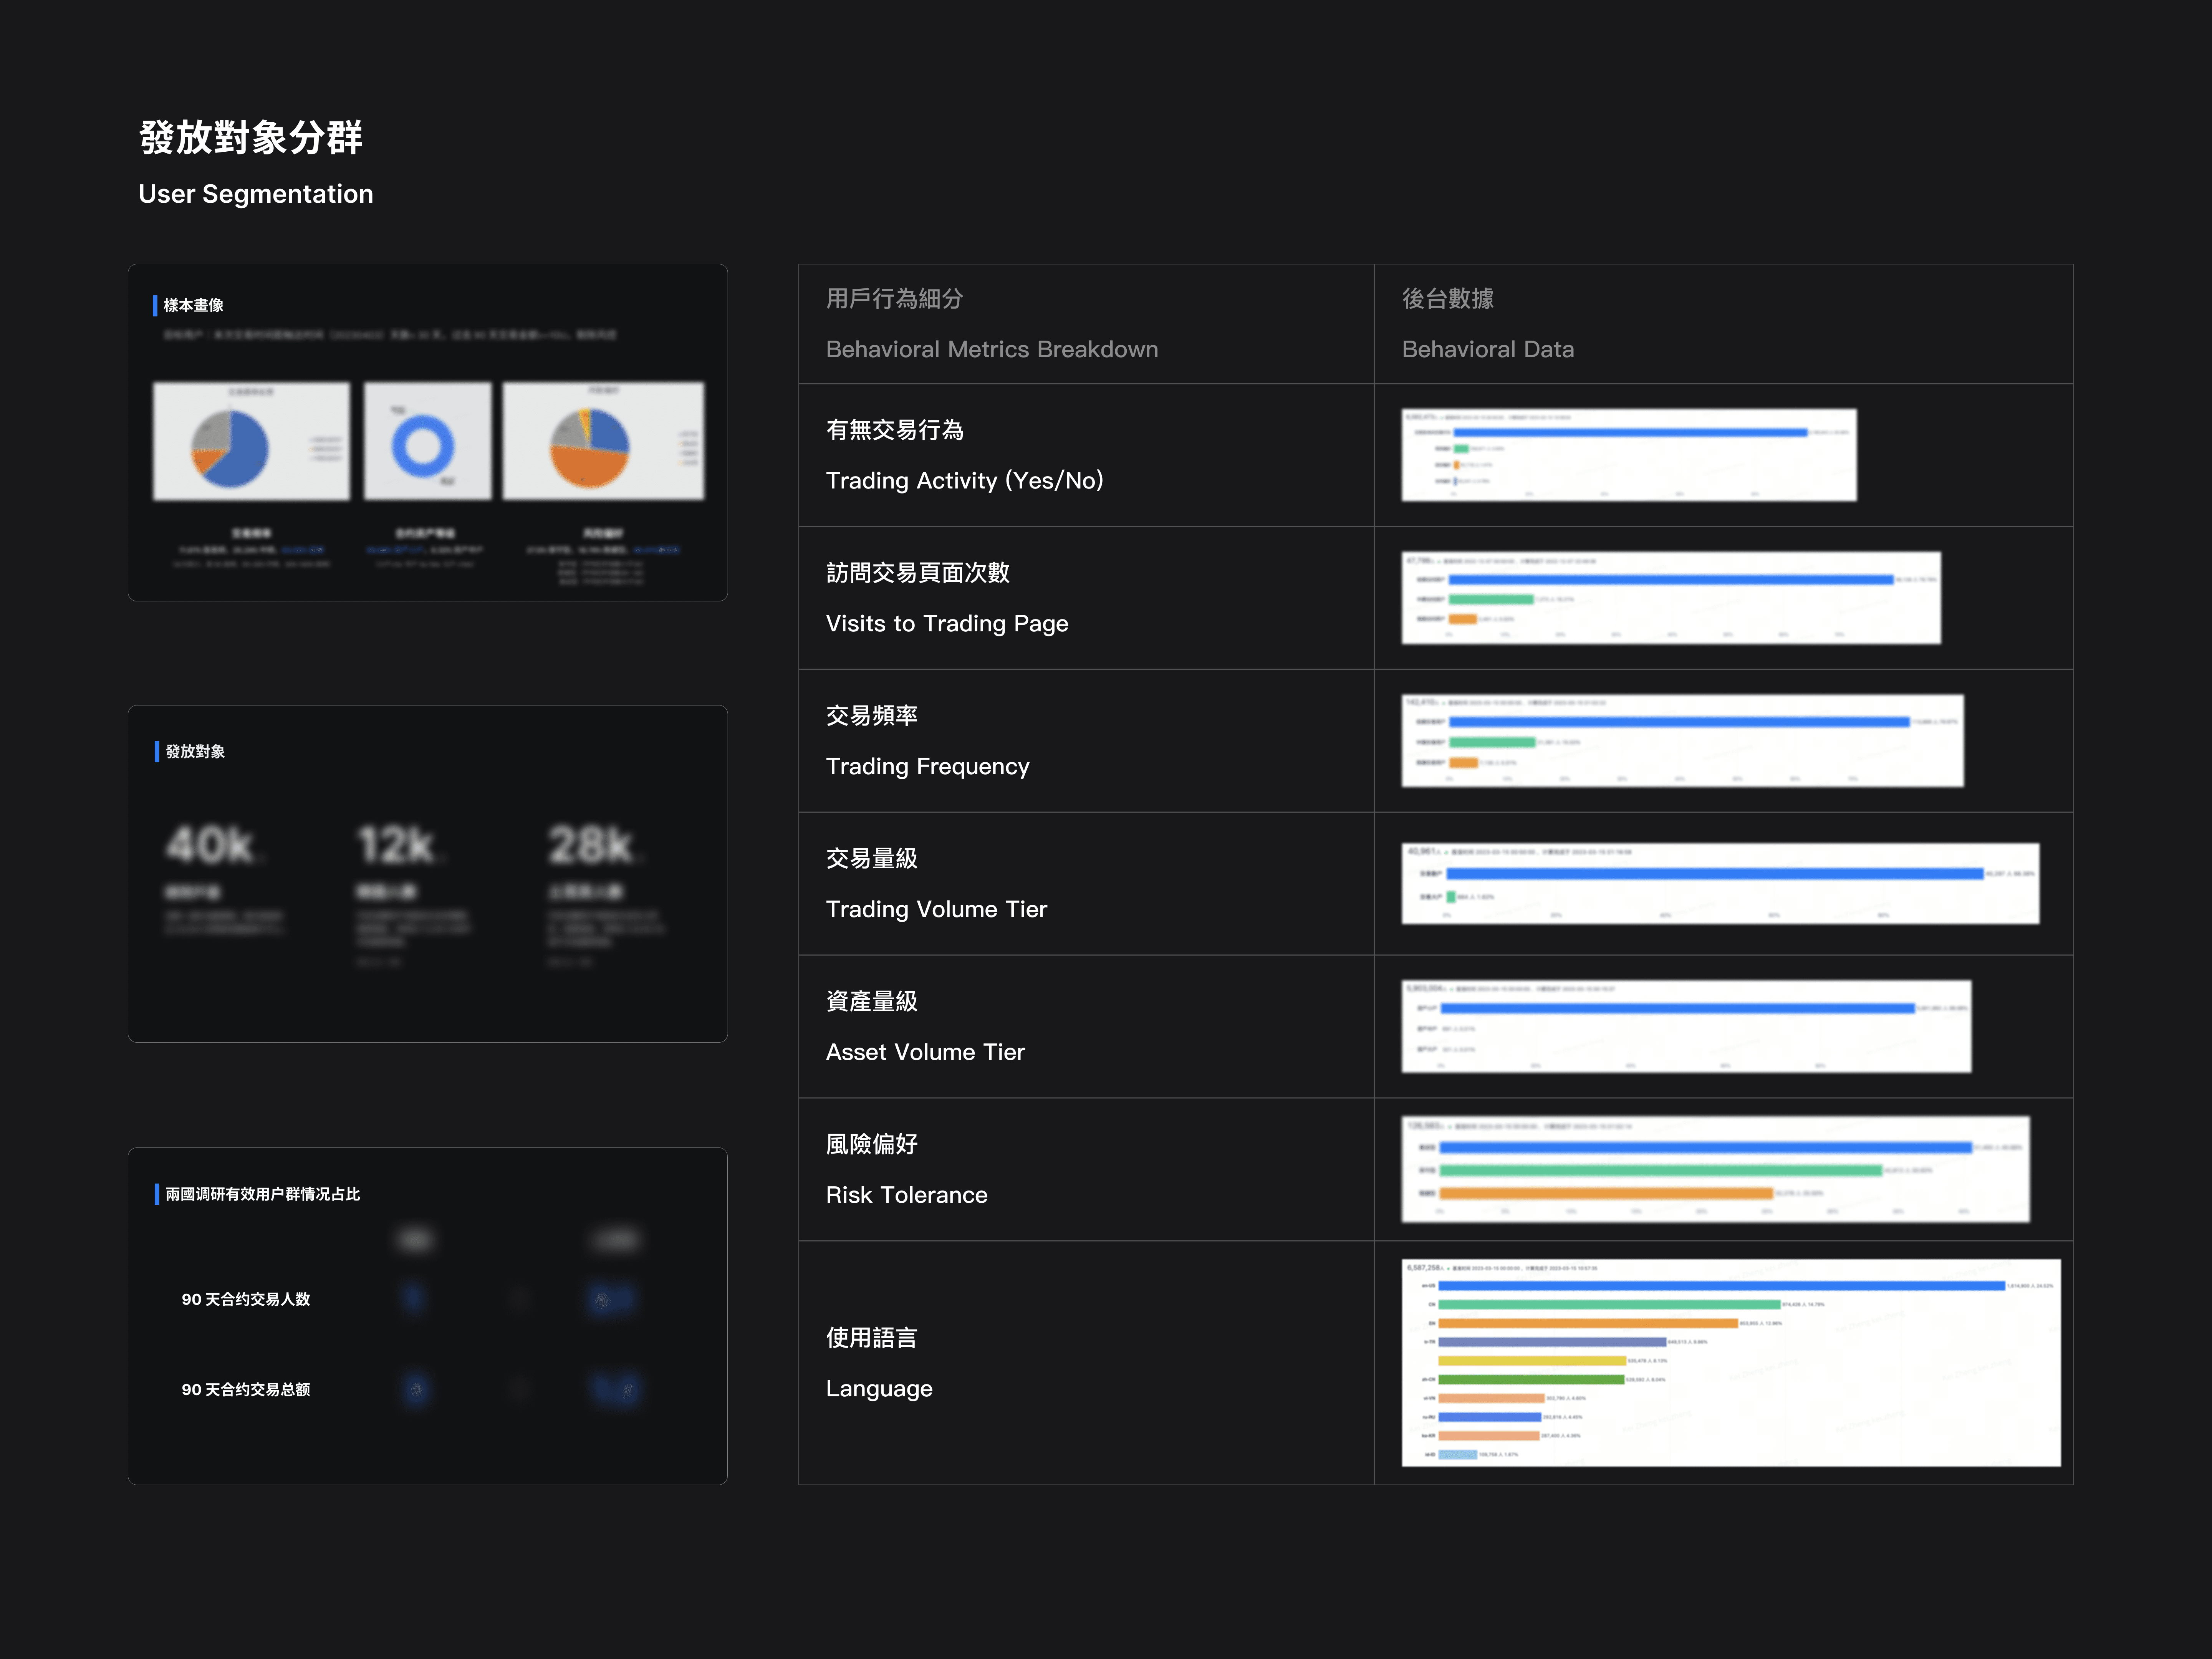Open the Asset Volume Tier chart
The image size is (2212, 1659).
pos(1686,1026)
